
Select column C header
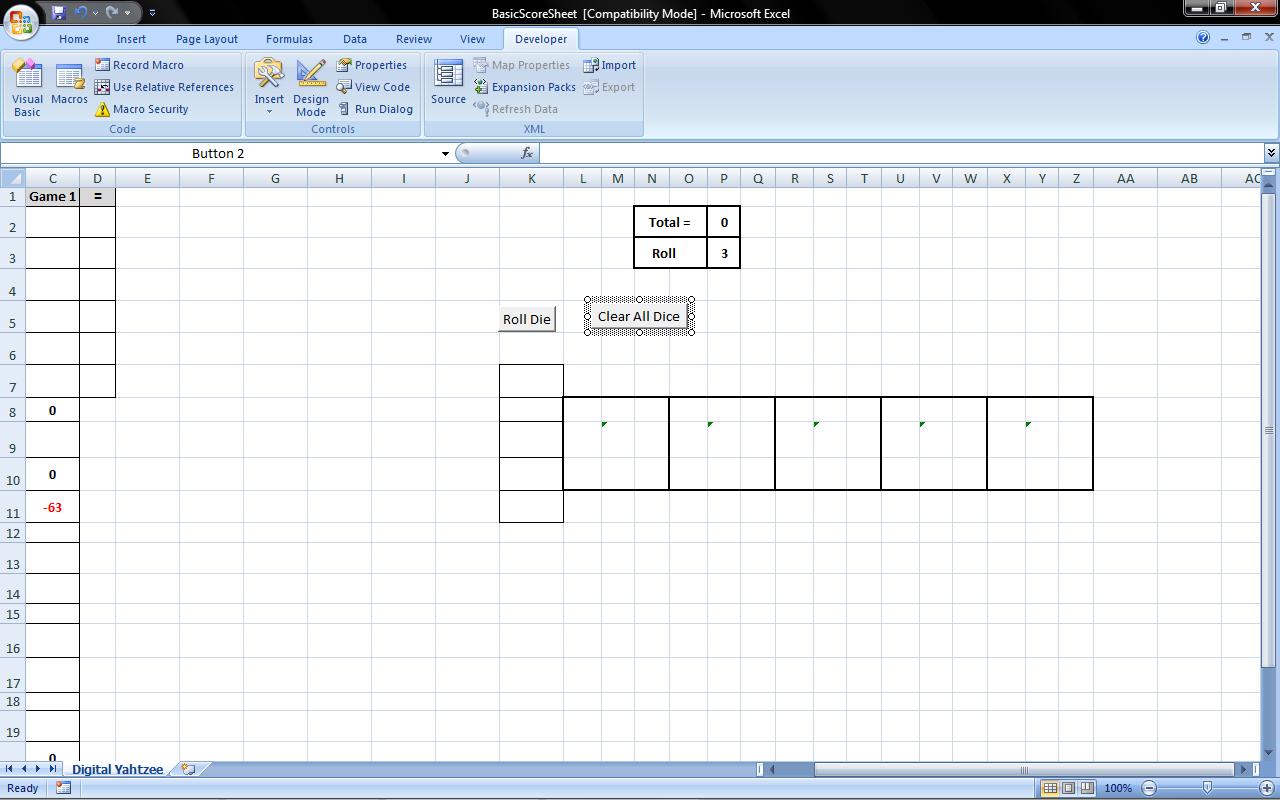[x=52, y=178]
